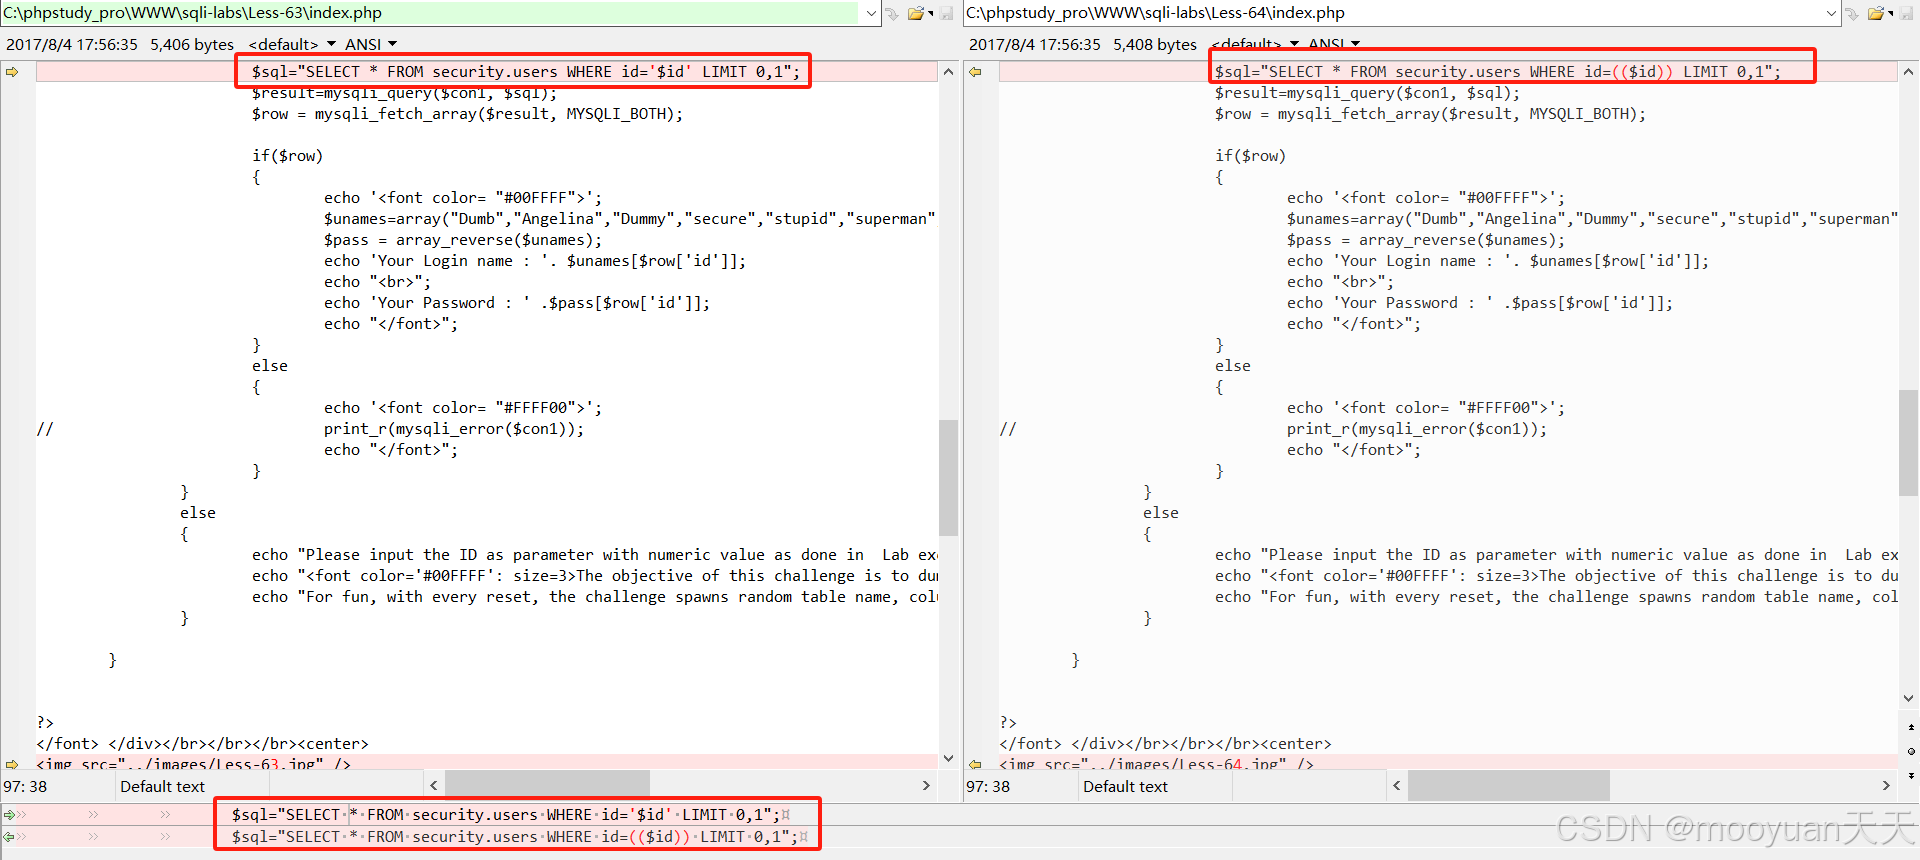Viewport: 1920px width, 860px height.
Task: Click the left pane horizontal scrollbar thumb
Action: pyautogui.click(x=547, y=786)
